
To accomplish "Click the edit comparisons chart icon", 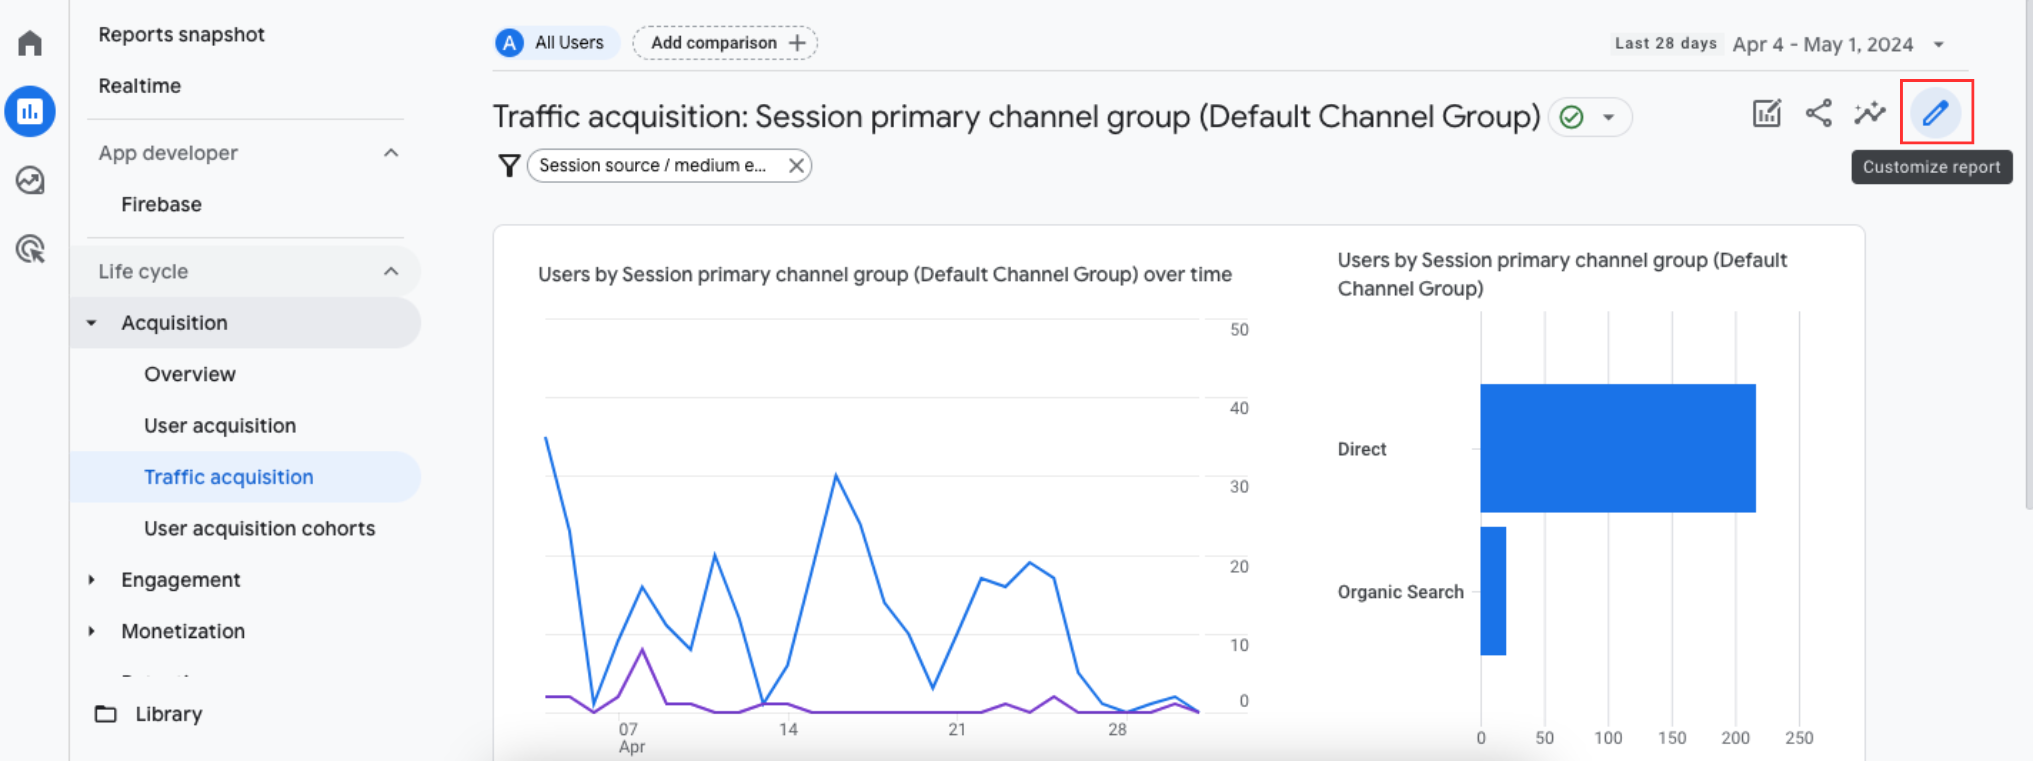I will click(1766, 113).
